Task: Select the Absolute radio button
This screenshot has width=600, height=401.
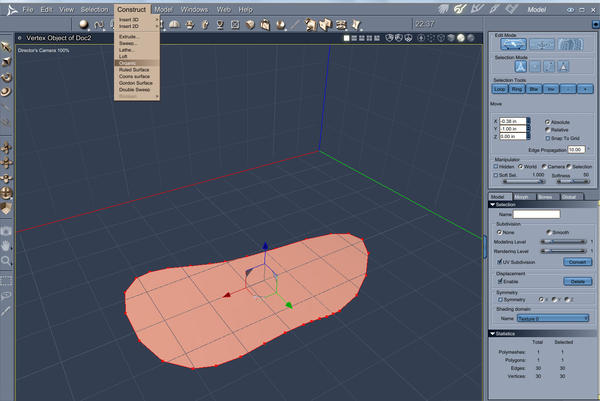Action: [x=547, y=122]
